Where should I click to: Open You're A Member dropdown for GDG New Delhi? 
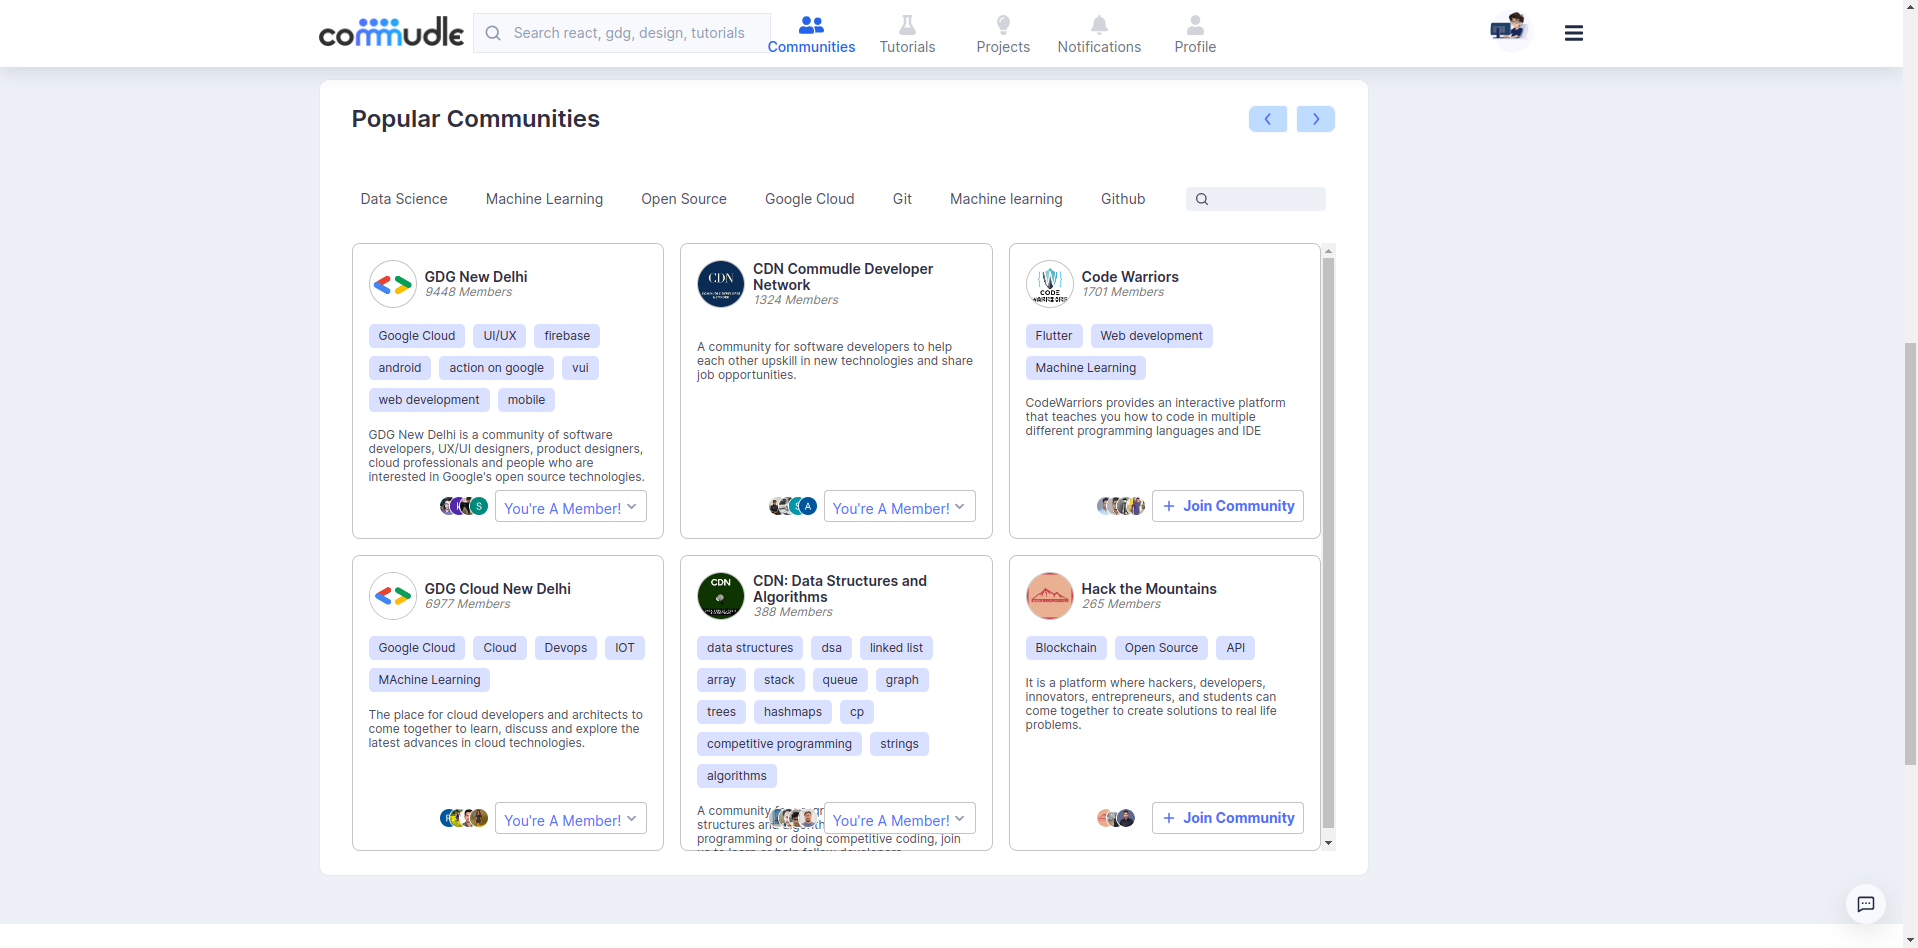click(x=571, y=507)
